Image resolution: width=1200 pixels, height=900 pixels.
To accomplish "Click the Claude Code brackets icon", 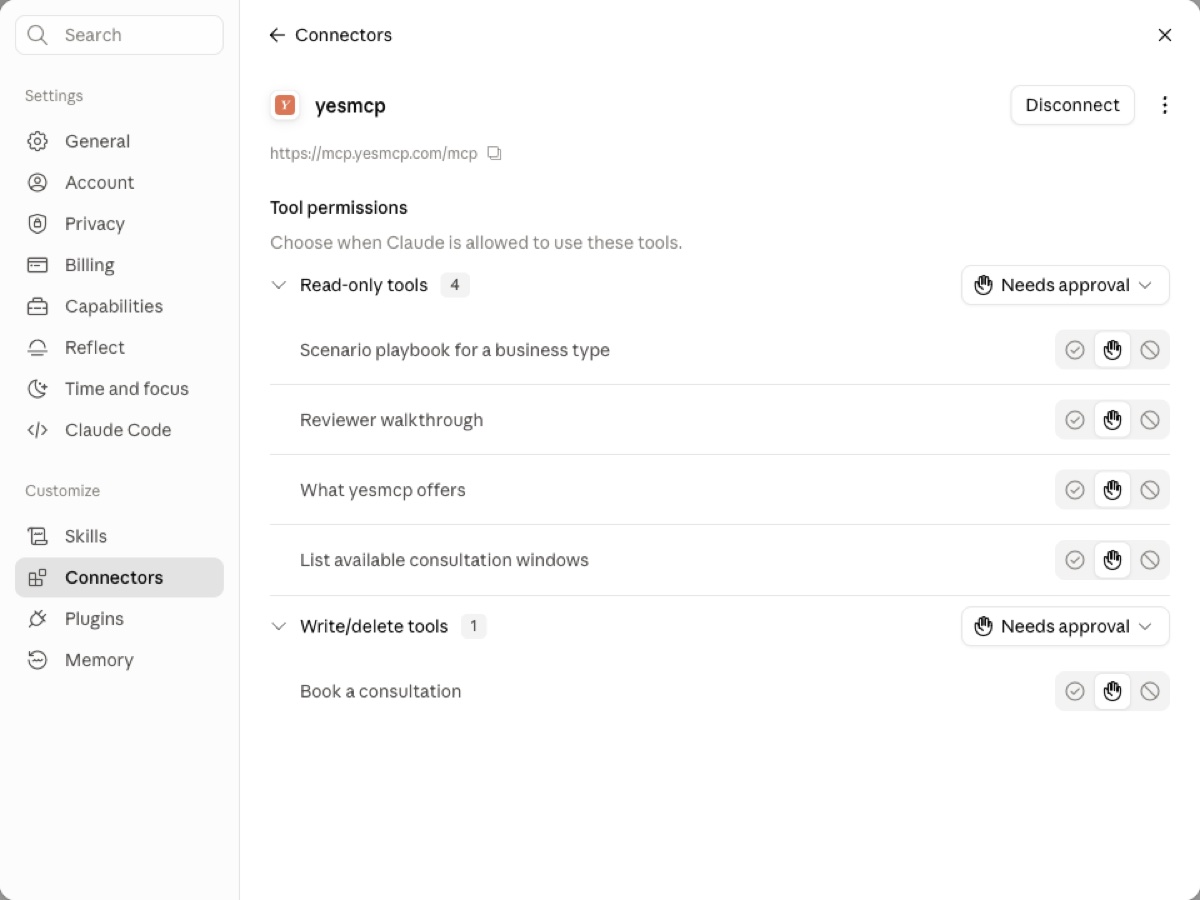I will [38, 430].
